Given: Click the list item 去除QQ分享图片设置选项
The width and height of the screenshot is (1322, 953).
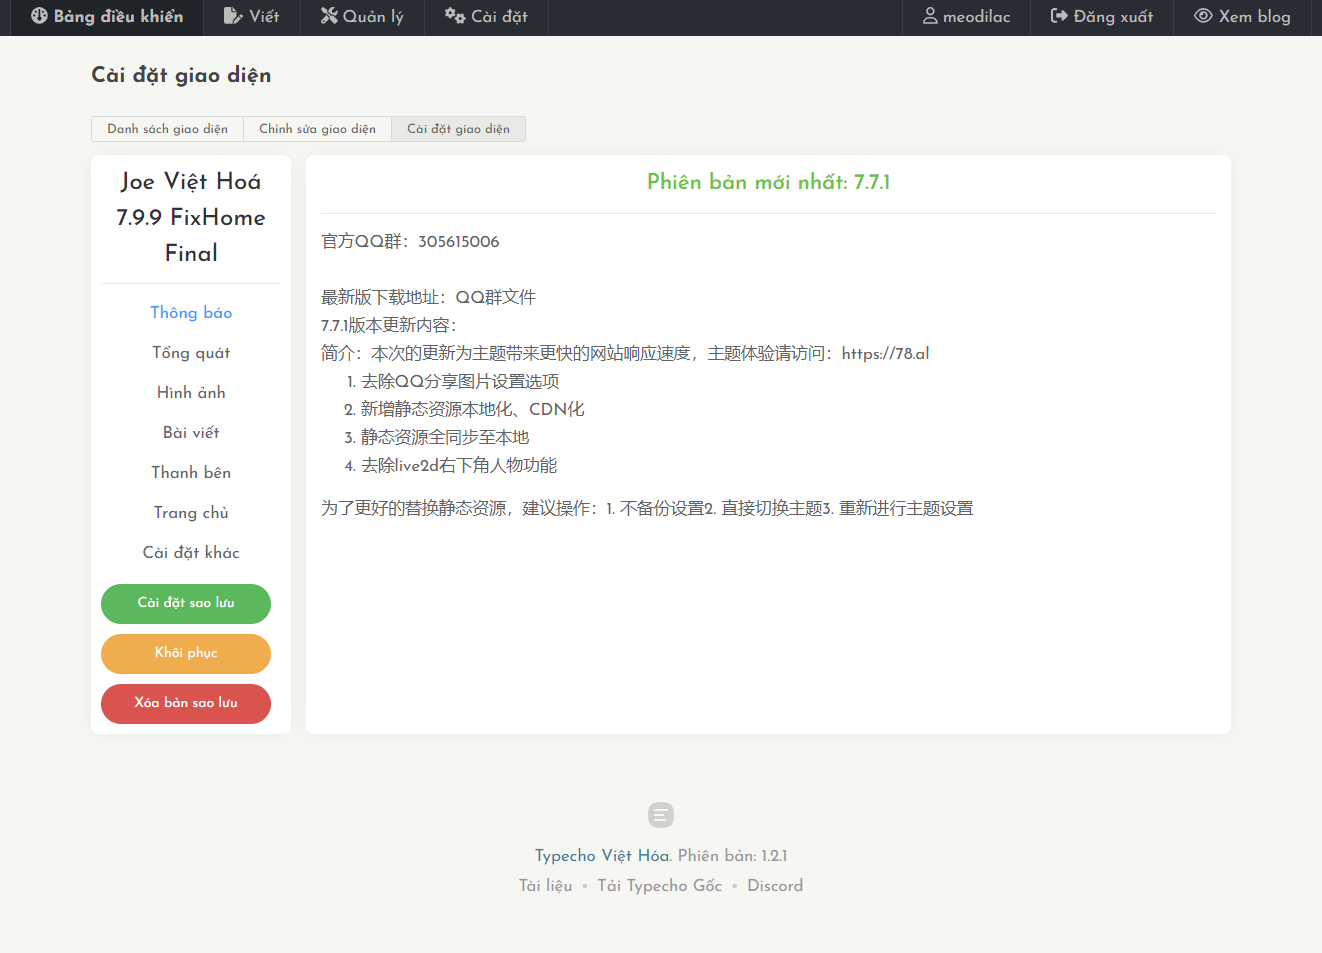Looking at the screenshot, I should 460,382.
